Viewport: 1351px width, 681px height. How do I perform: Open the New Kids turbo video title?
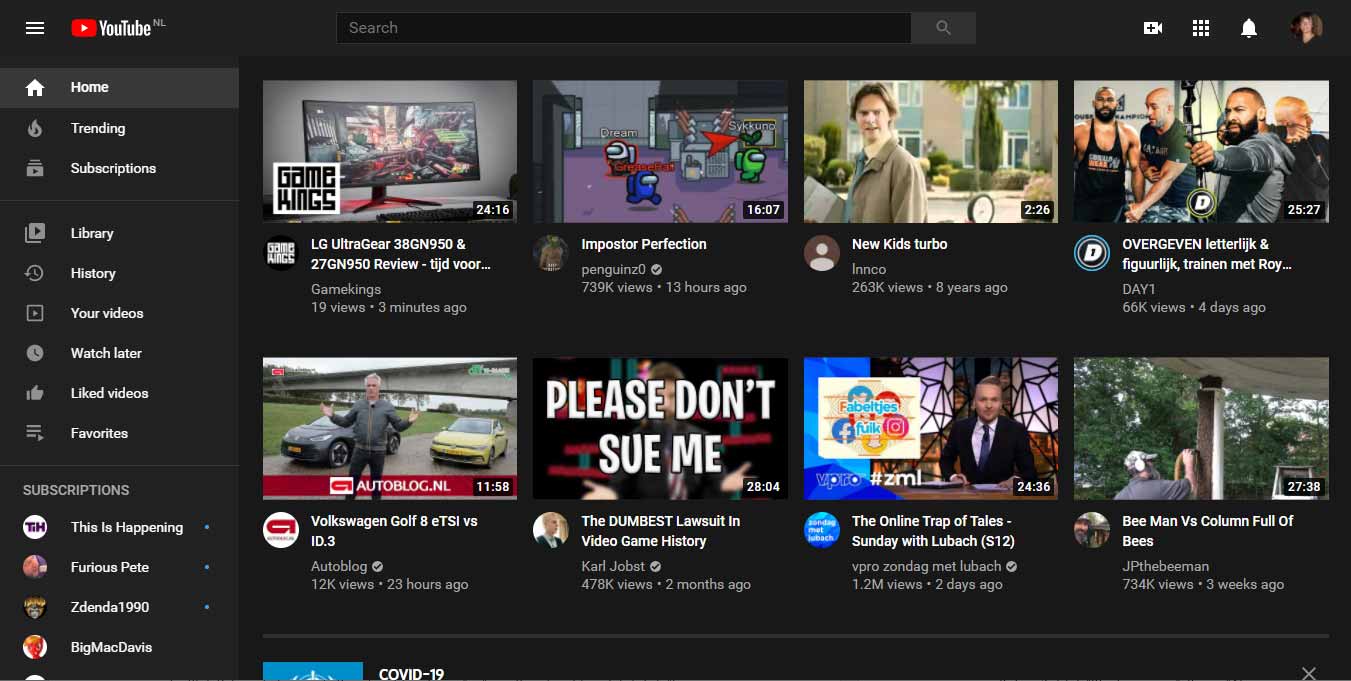click(x=899, y=244)
